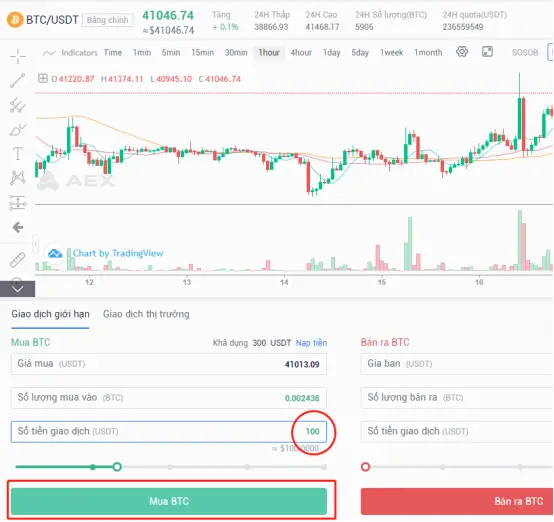Click the Bán ra BTC button
This screenshot has height=522, width=554.
pos(457,501)
